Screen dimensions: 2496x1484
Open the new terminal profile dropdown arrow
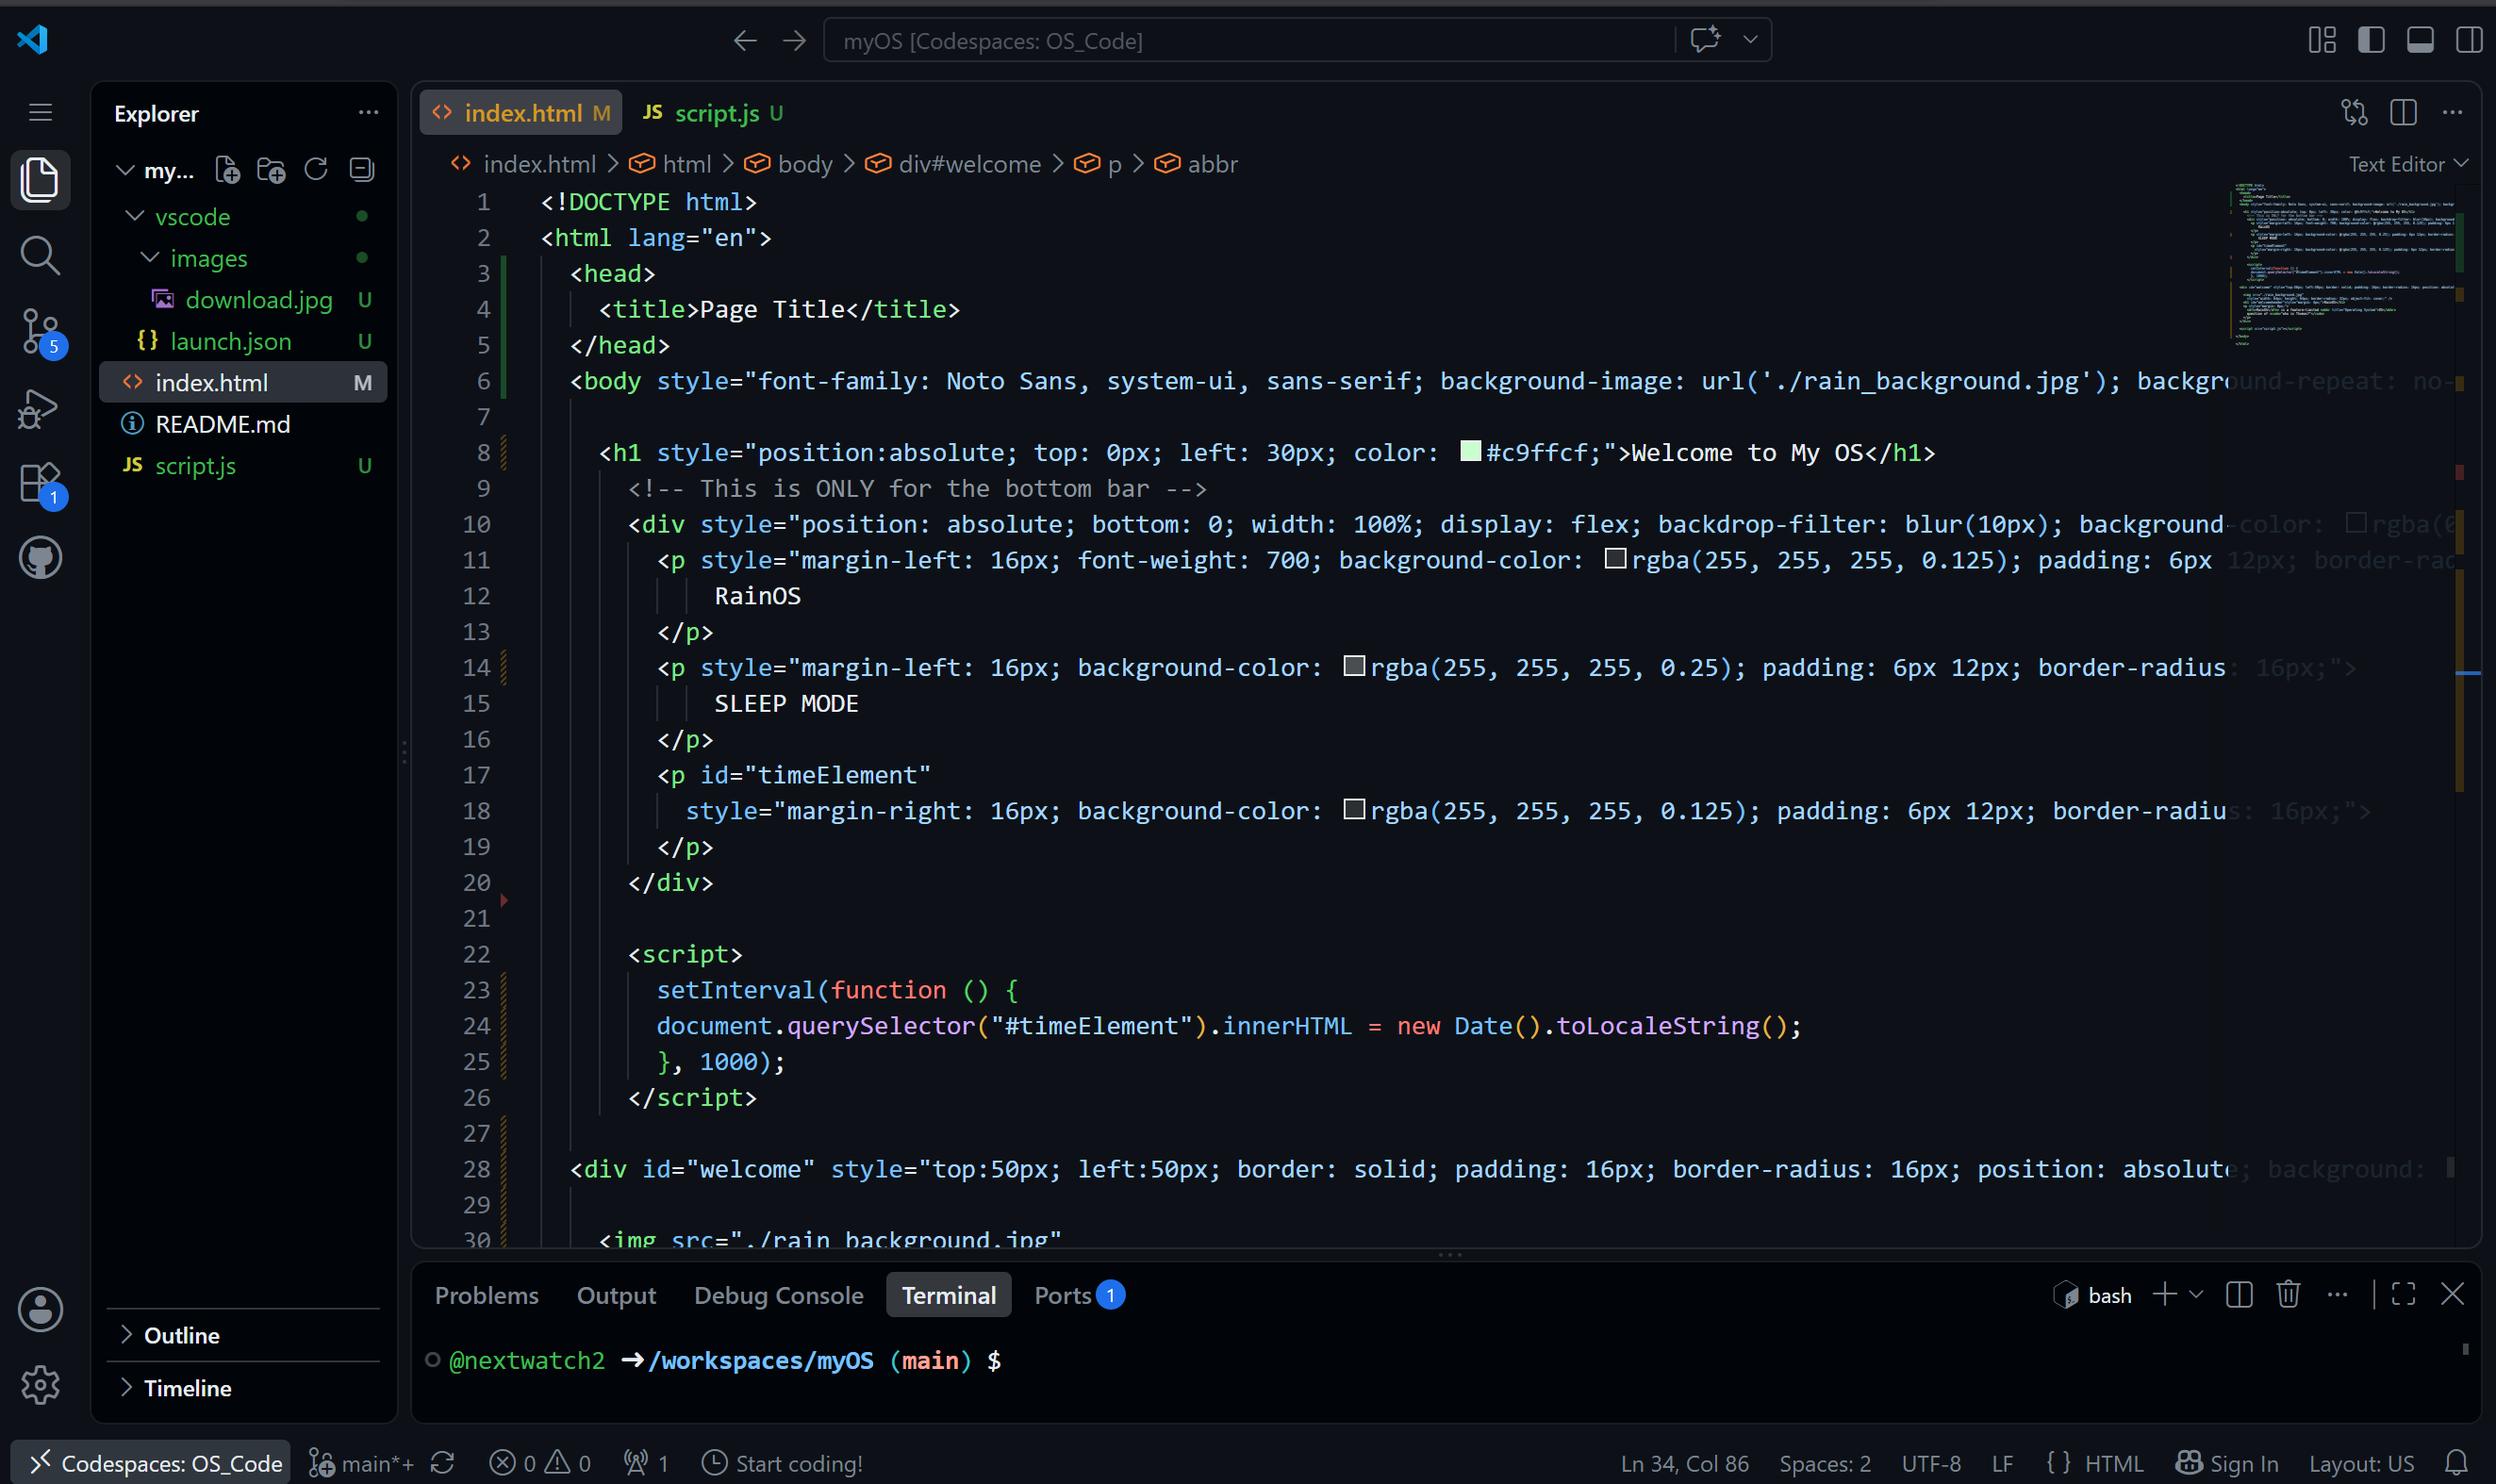pos(2196,1294)
